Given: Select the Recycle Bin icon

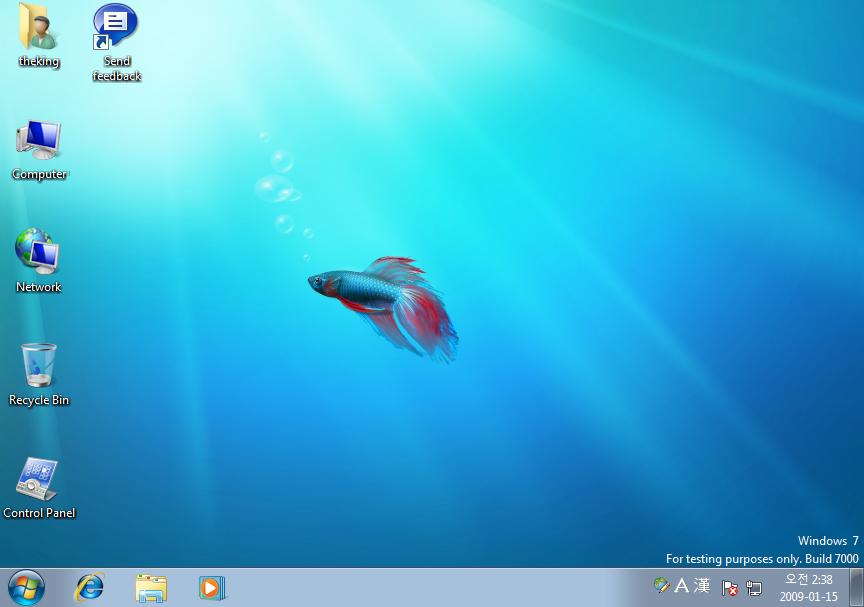Looking at the screenshot, I should point(39,365).
